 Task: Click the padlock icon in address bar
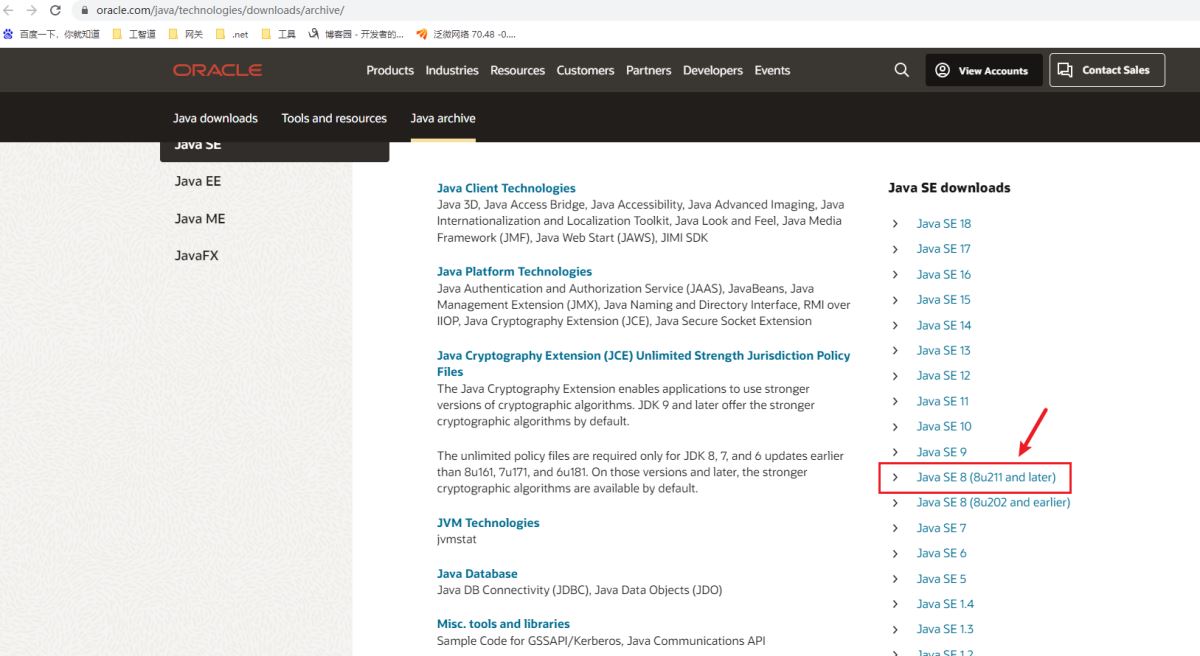(84, 10)
